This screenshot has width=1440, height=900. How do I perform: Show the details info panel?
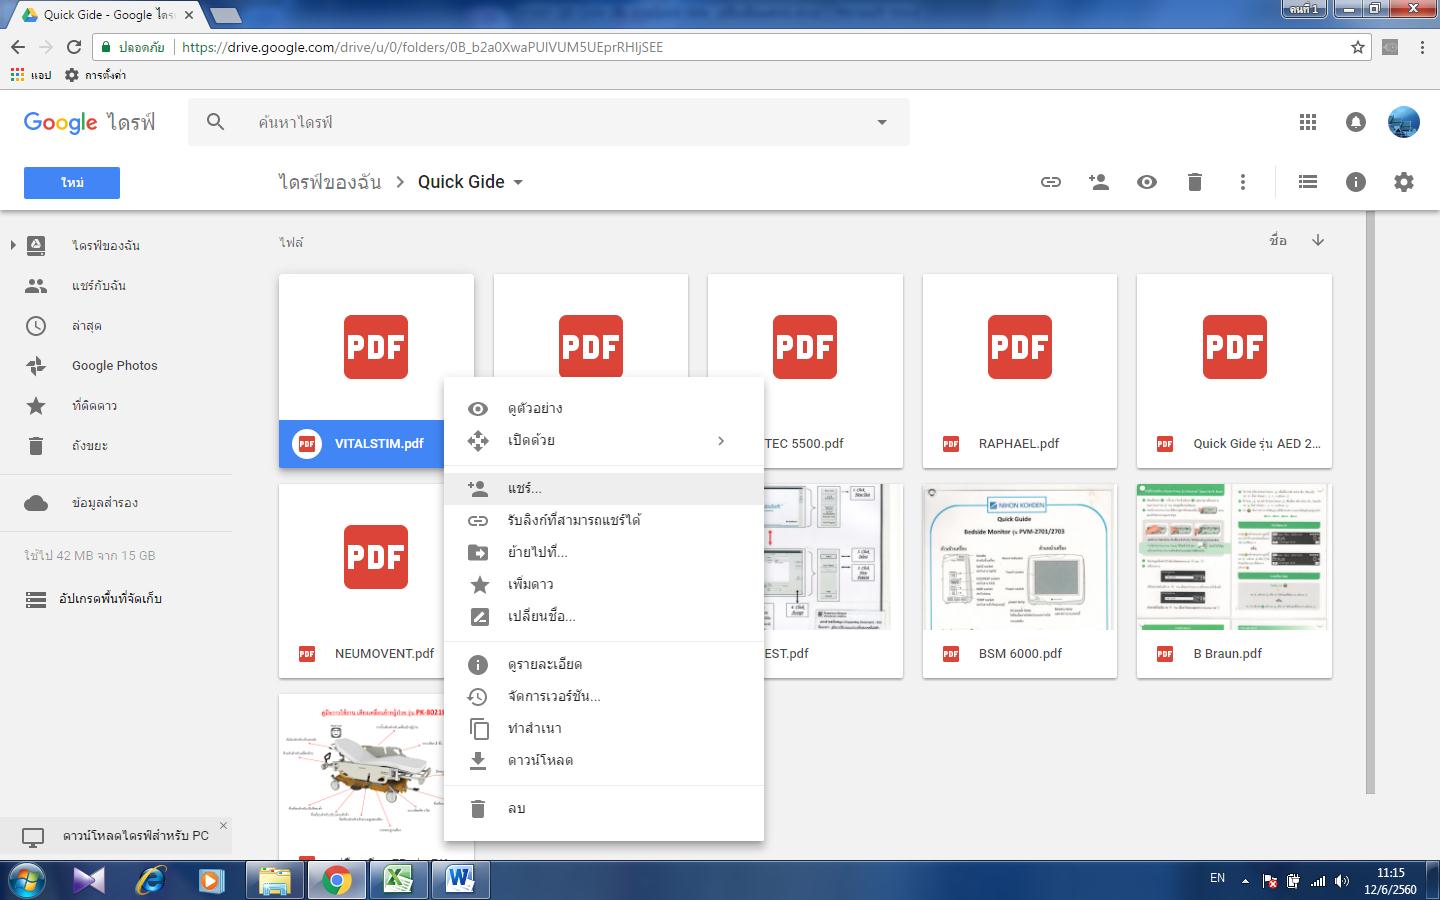(x=1355, y=182)
